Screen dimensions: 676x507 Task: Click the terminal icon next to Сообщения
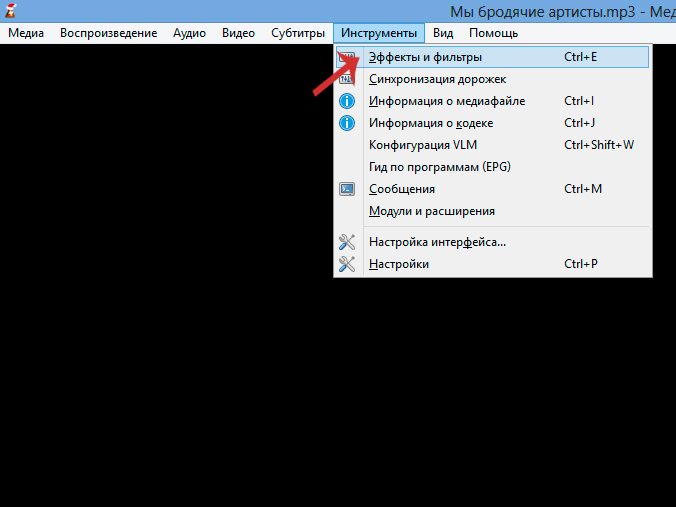(347, 189)
